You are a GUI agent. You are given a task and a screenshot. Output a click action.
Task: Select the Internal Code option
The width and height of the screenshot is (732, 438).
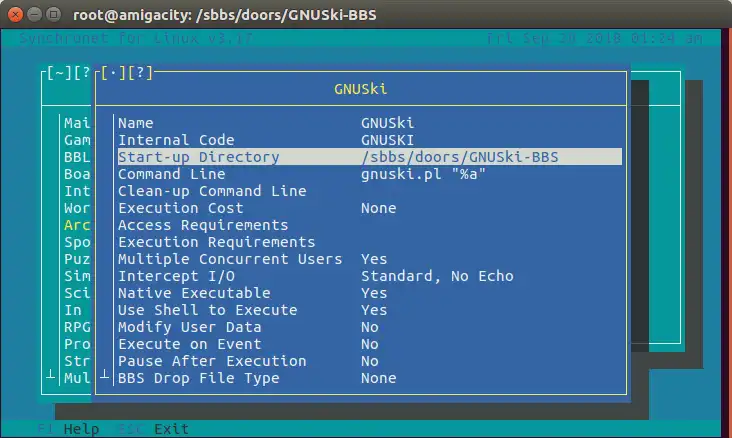click(x=369, y=140)
